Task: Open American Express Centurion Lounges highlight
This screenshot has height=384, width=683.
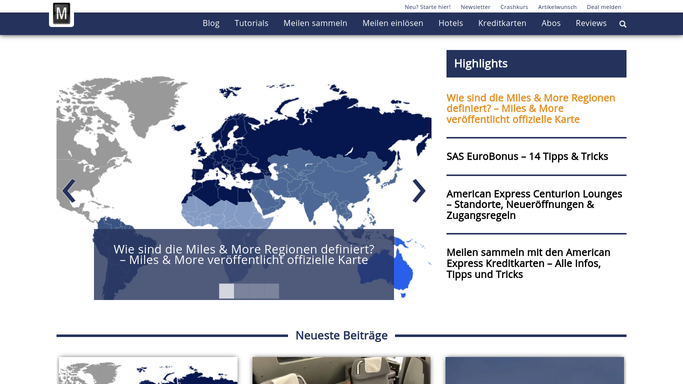Action: (534, 205)
